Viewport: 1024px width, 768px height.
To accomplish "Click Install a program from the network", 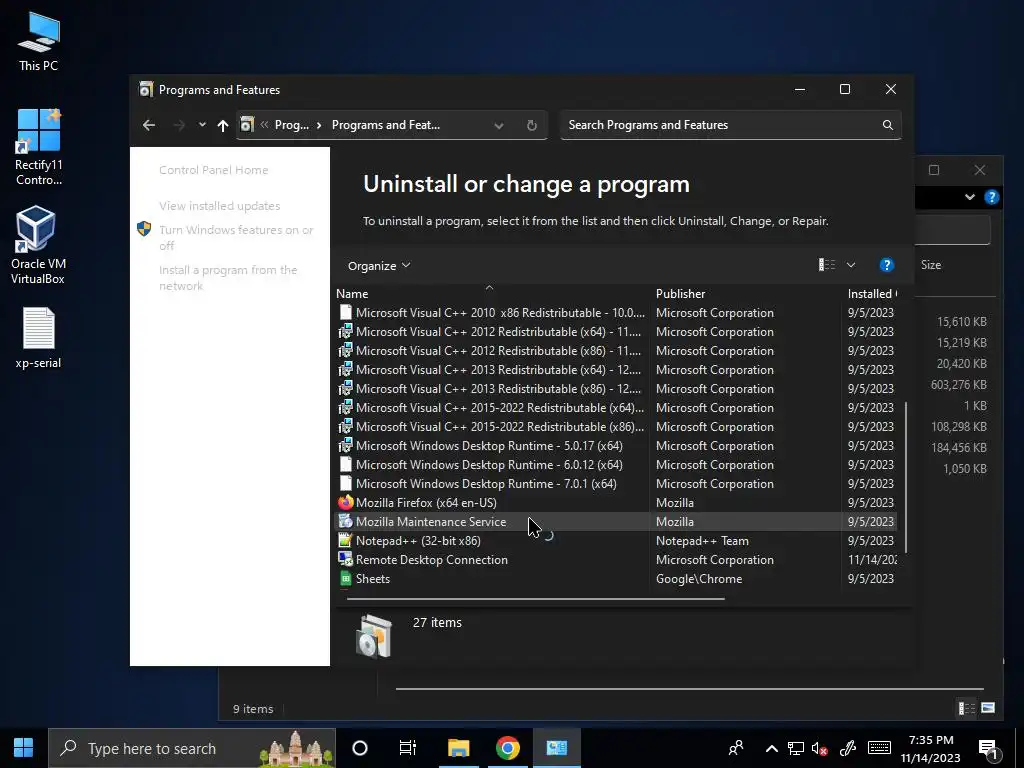I will (228, 278).
